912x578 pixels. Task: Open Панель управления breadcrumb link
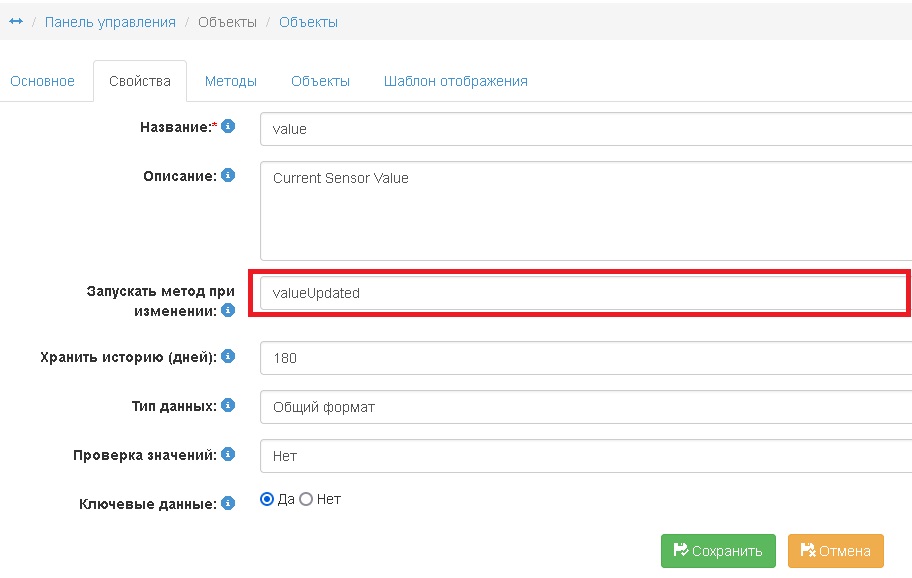(x=110, y=22)
